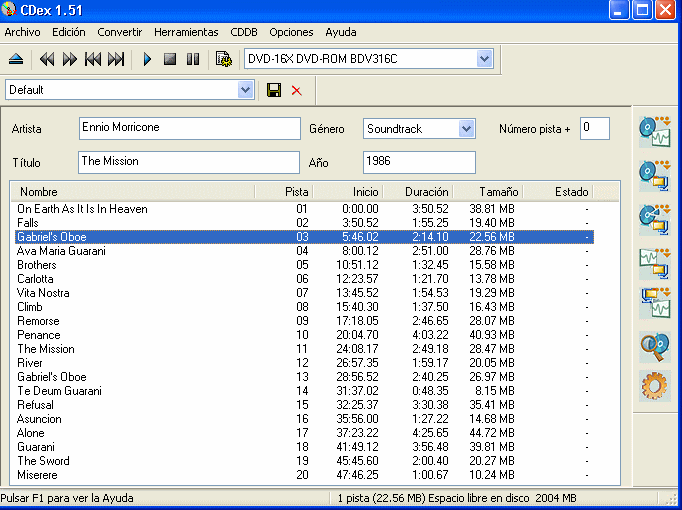This screenshot has height=510, width=682.
Task: Open the Default profile dropdown
Action: [x=246, y=90]
